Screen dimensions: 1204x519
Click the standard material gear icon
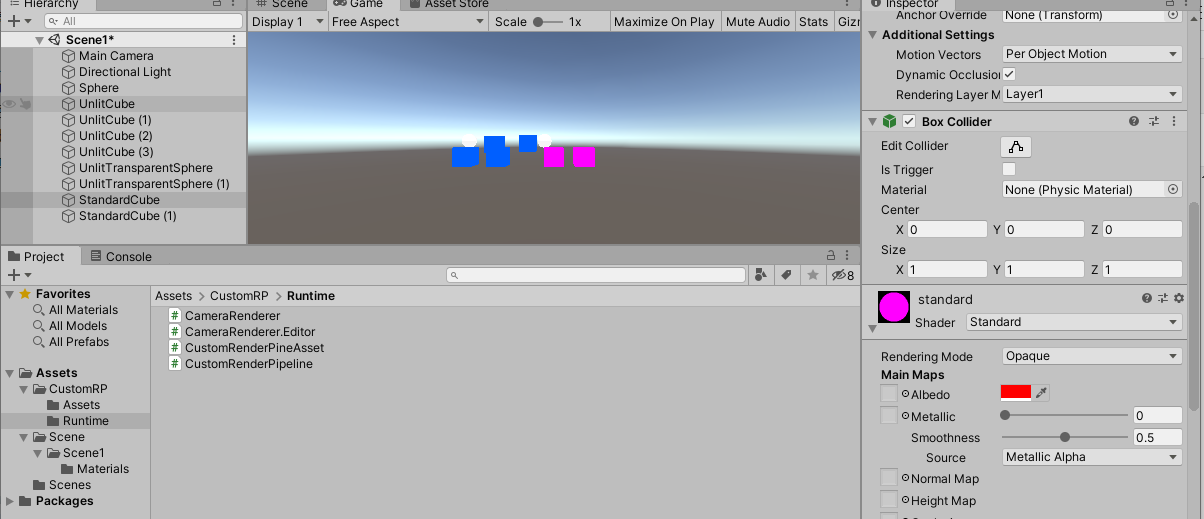tap(1179, 298)
